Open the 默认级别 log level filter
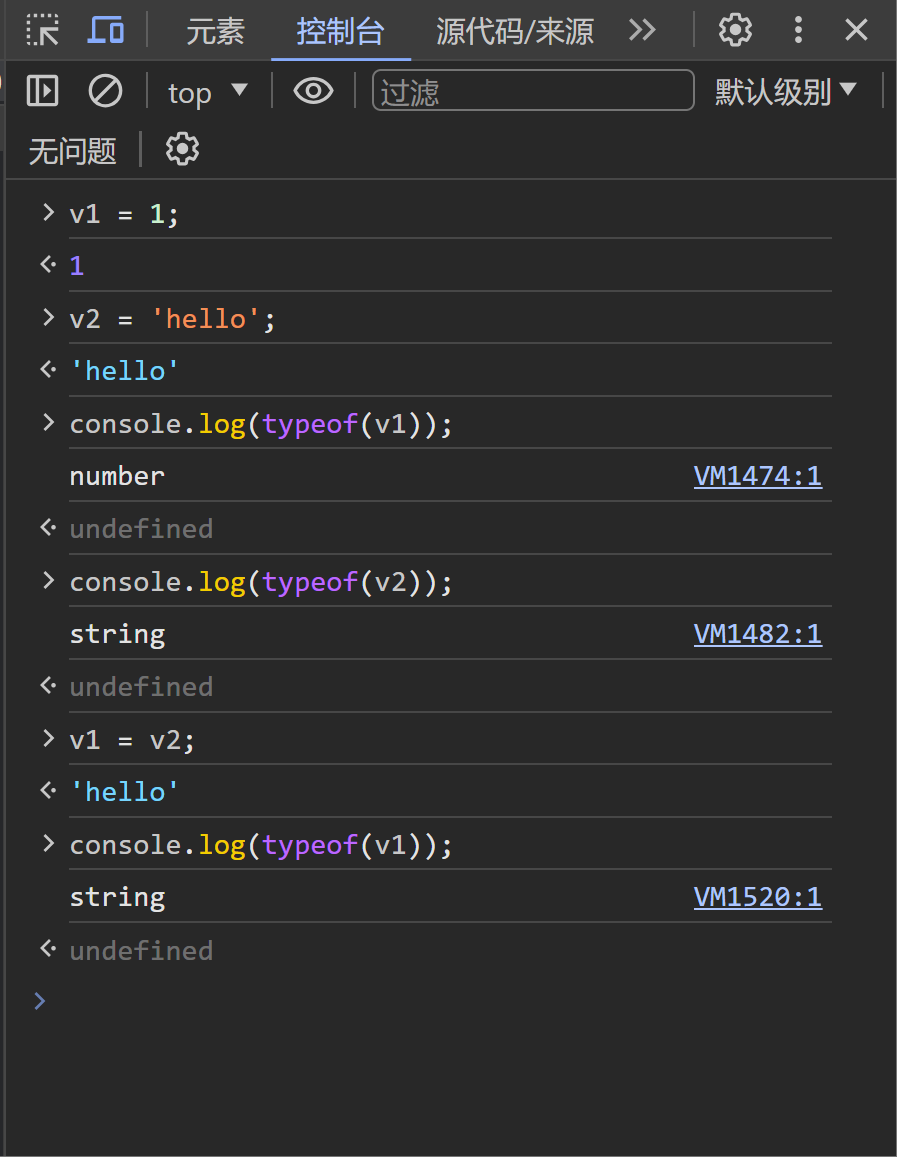Image resolution: width=897 pixels, height=1157 pixels. (x=787, y=91)
